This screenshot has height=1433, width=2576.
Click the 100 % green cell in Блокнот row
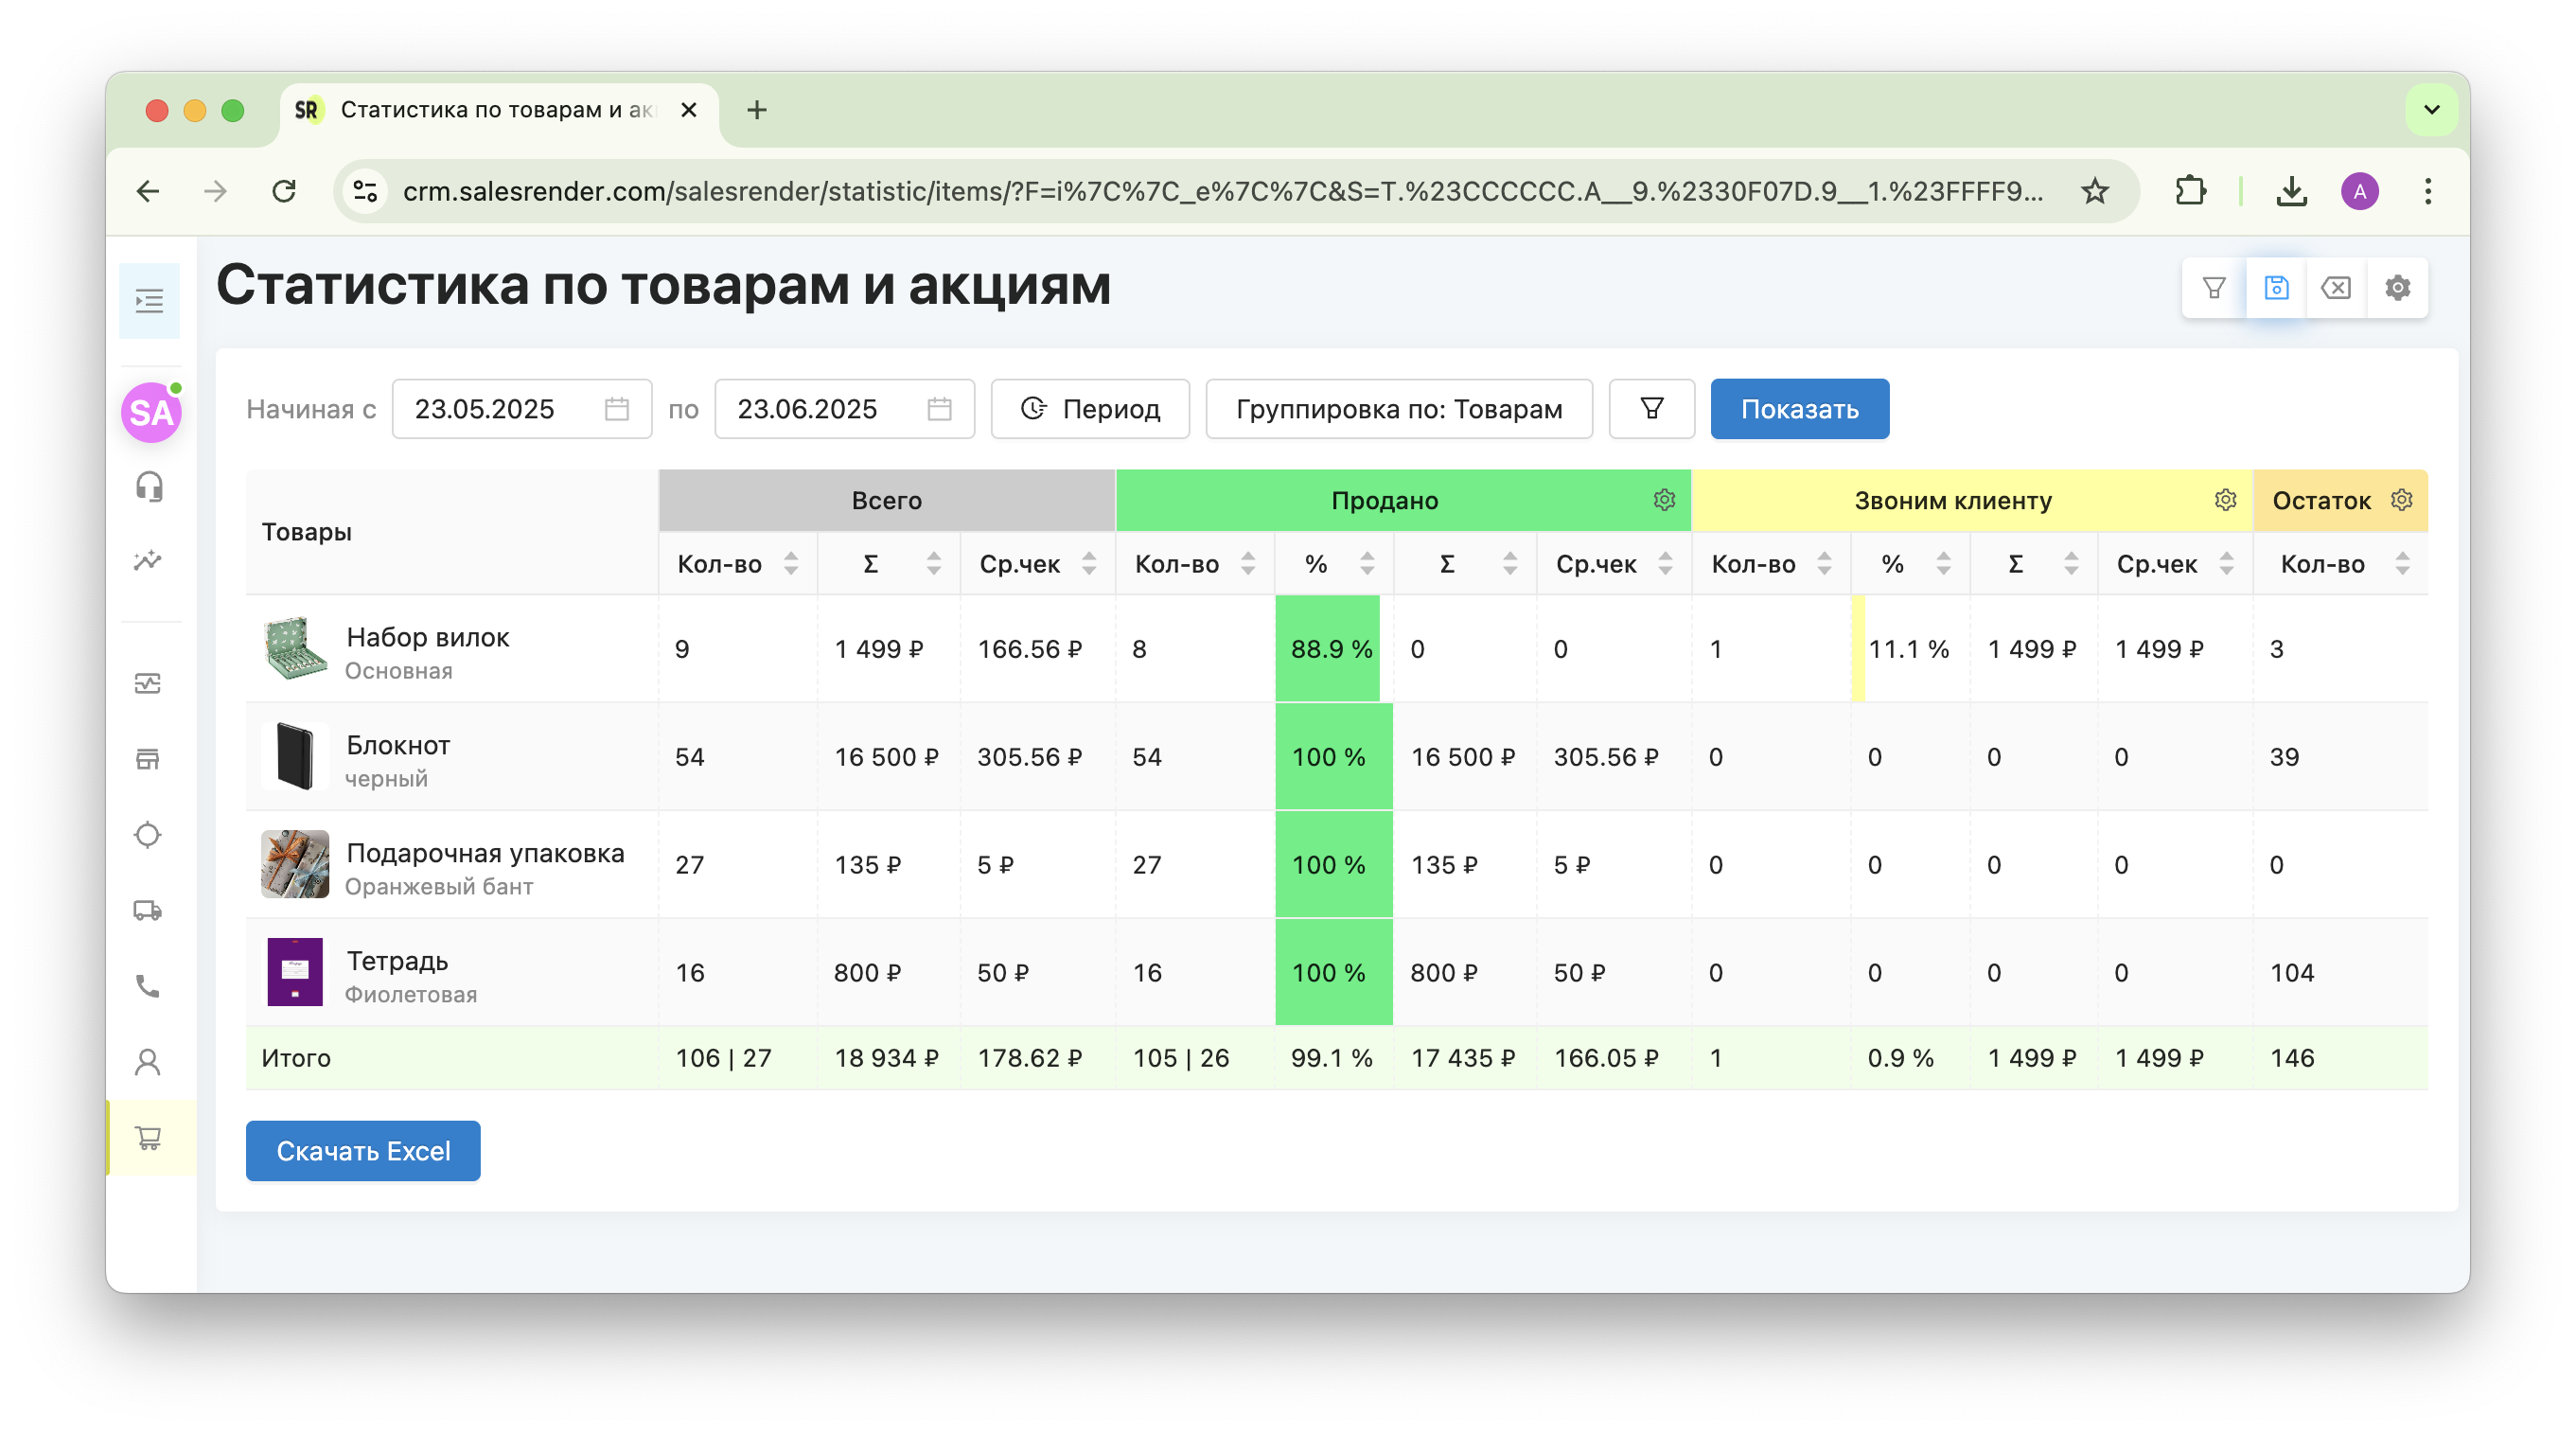point(1334,757)
